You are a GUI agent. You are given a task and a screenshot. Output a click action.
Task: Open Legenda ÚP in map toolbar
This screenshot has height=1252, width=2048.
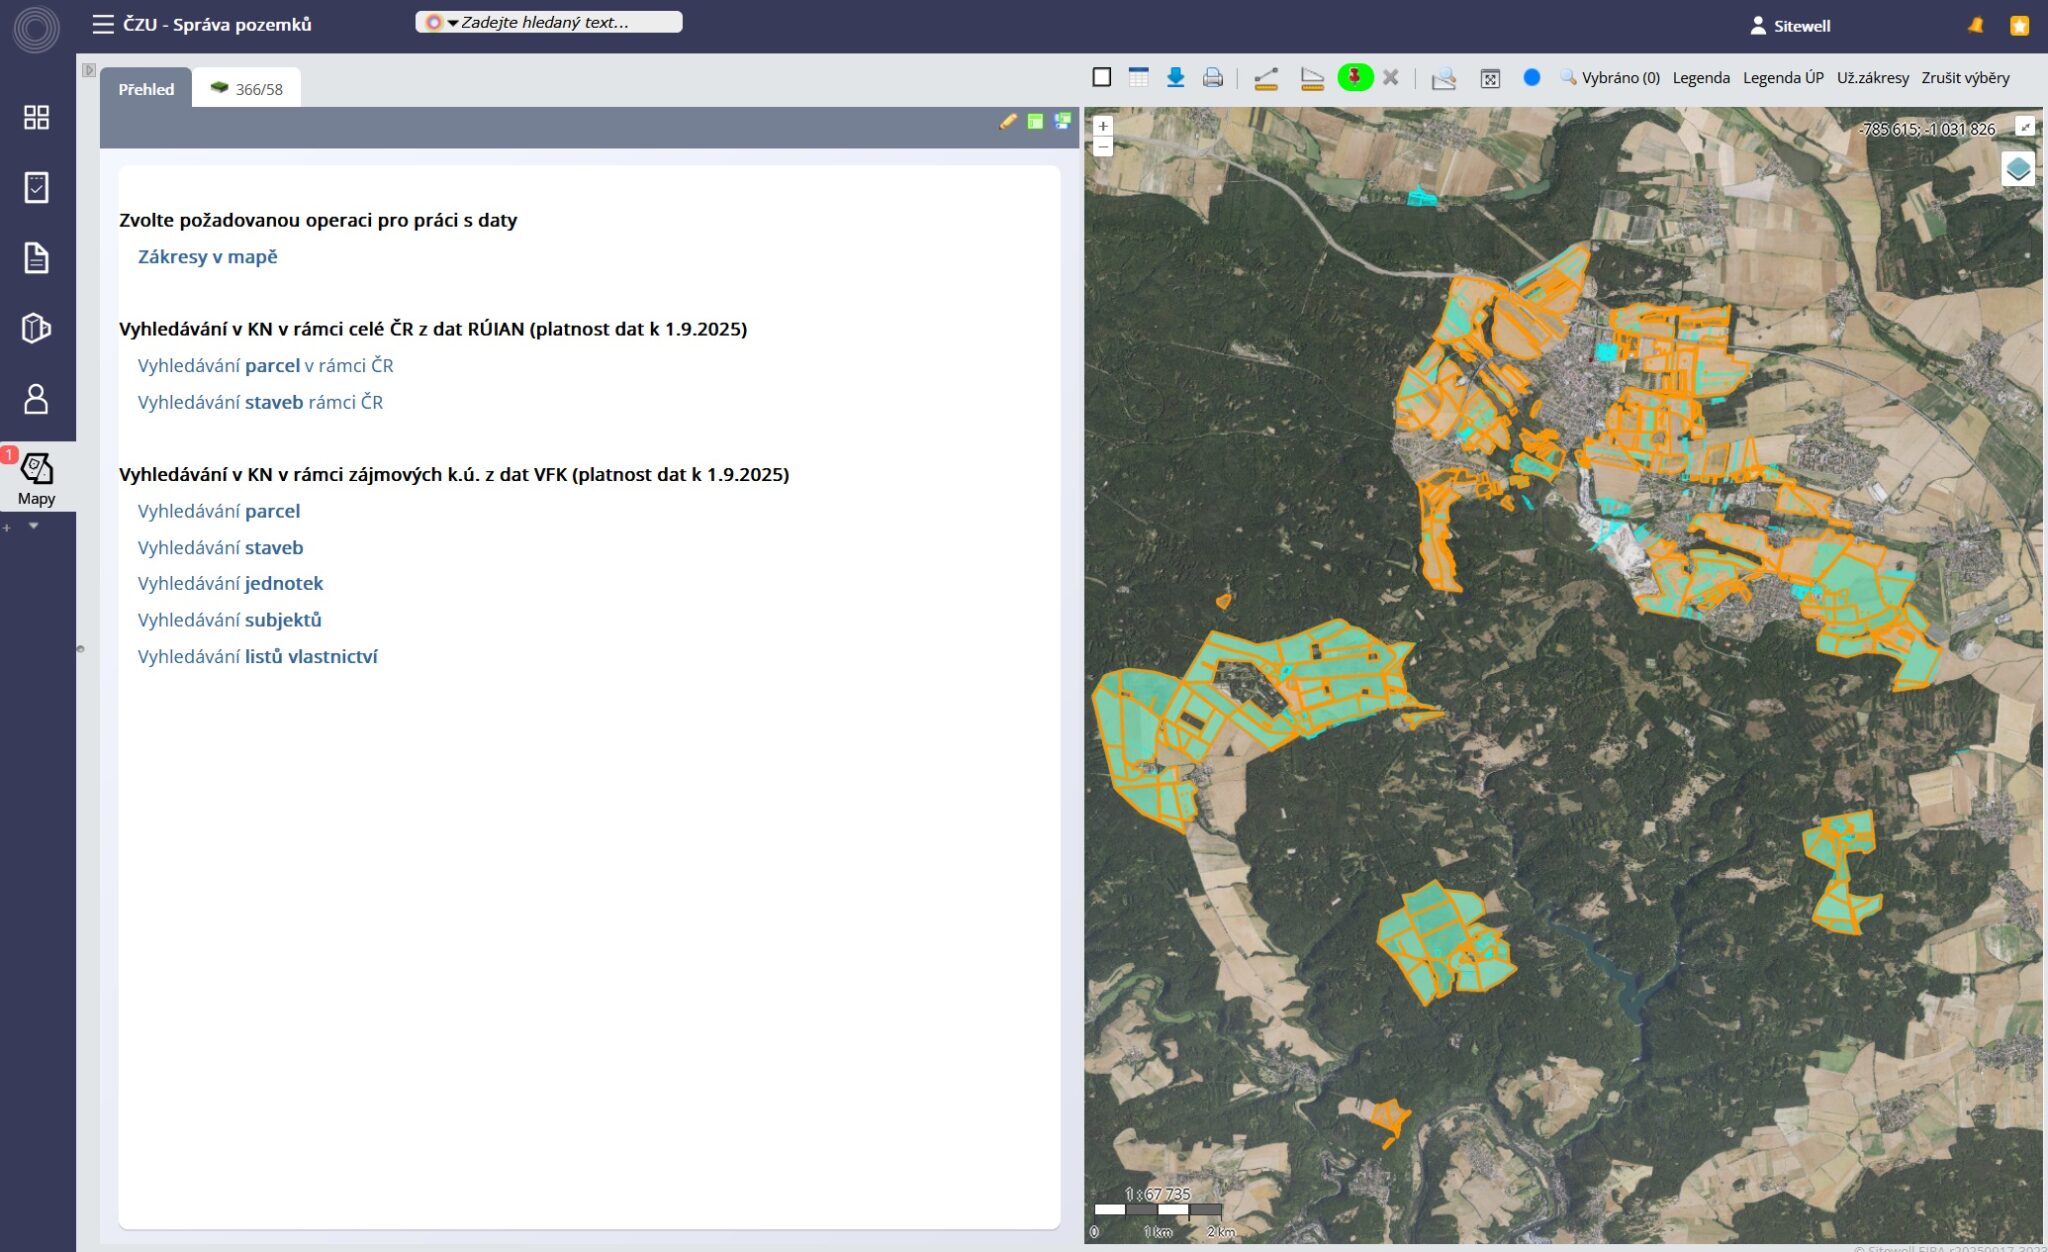[x=1782, y=78]
